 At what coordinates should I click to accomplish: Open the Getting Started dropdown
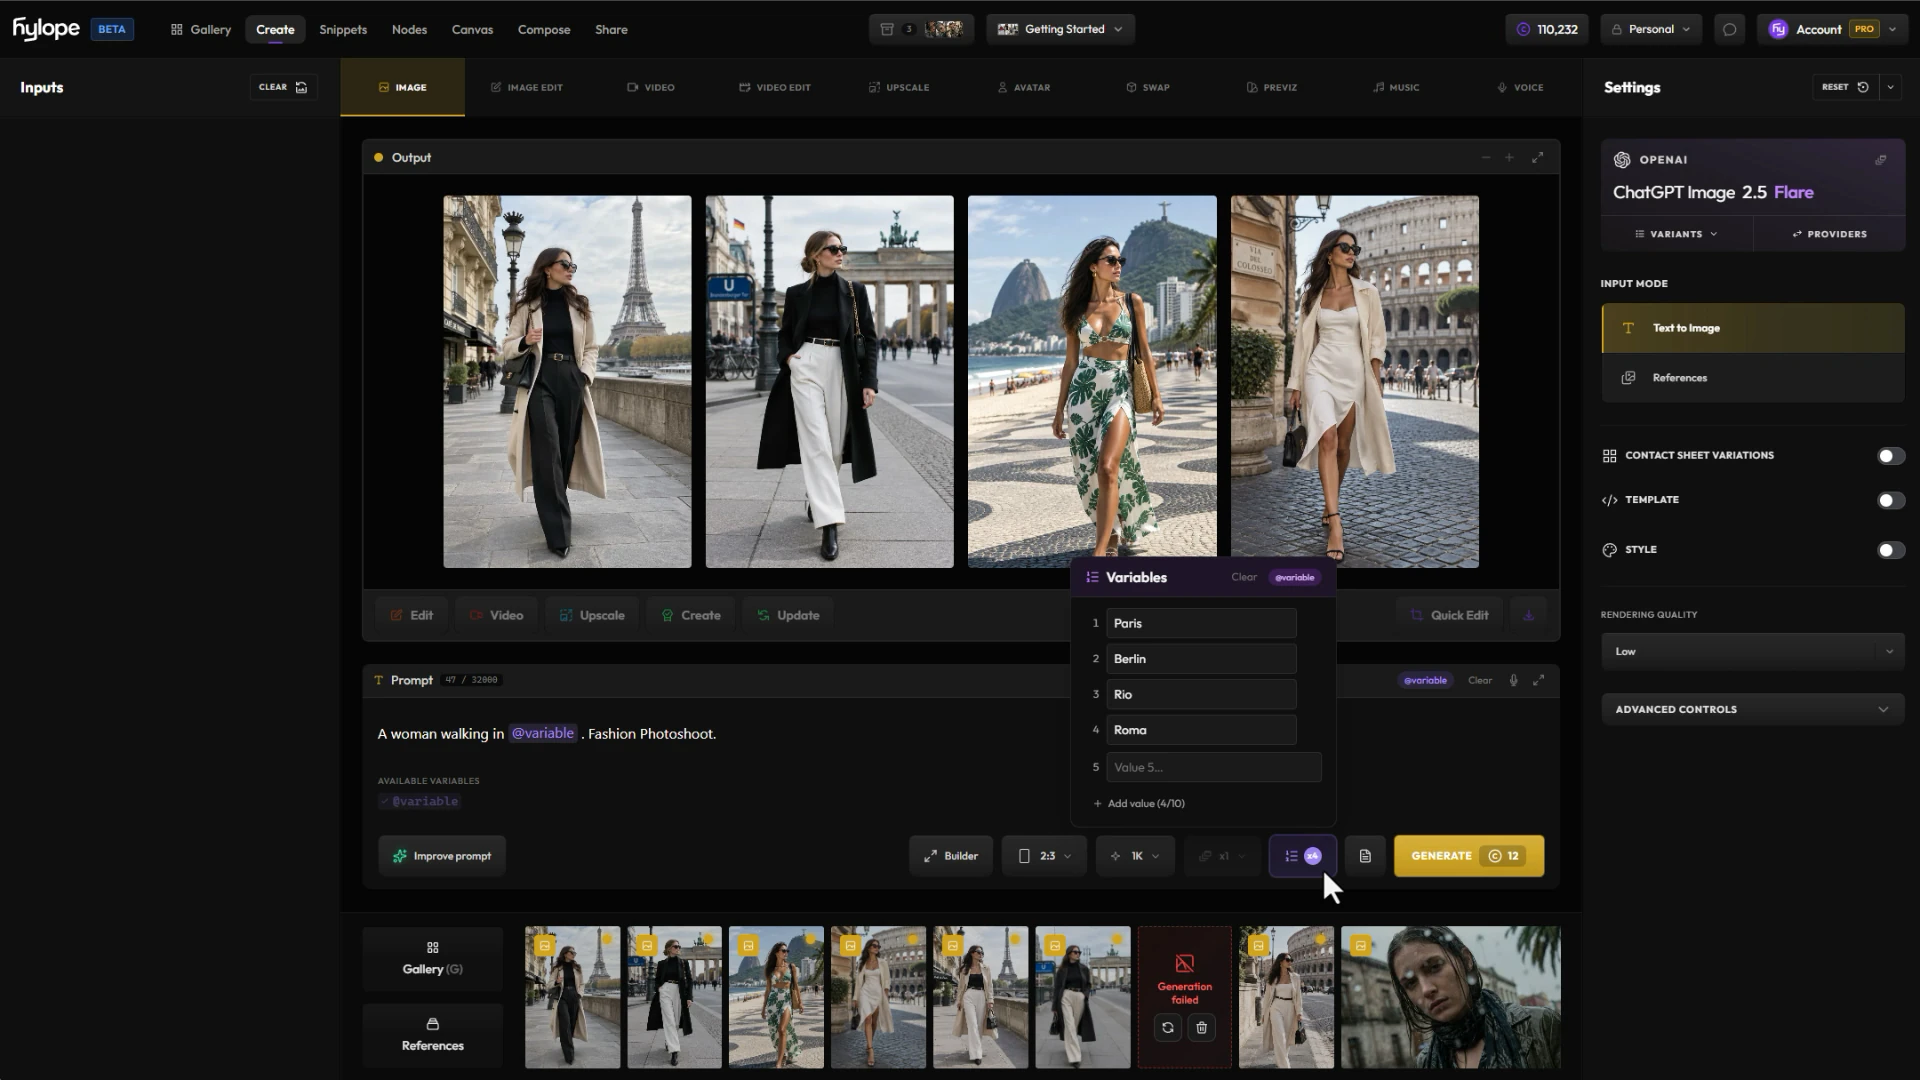(1060, 29)
